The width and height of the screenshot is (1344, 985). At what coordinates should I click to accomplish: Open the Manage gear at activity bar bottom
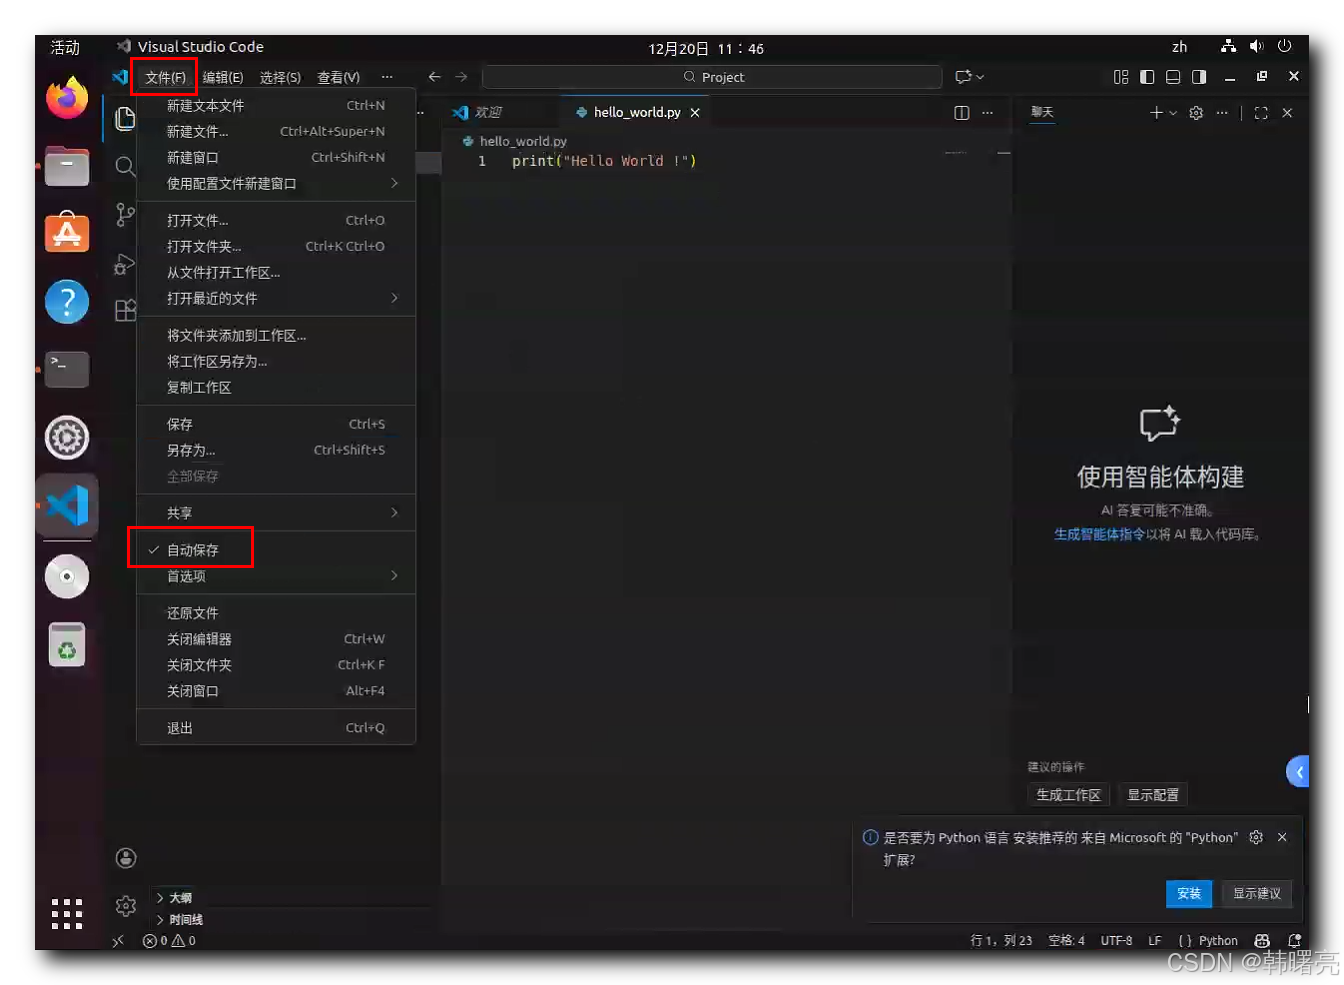126,905
